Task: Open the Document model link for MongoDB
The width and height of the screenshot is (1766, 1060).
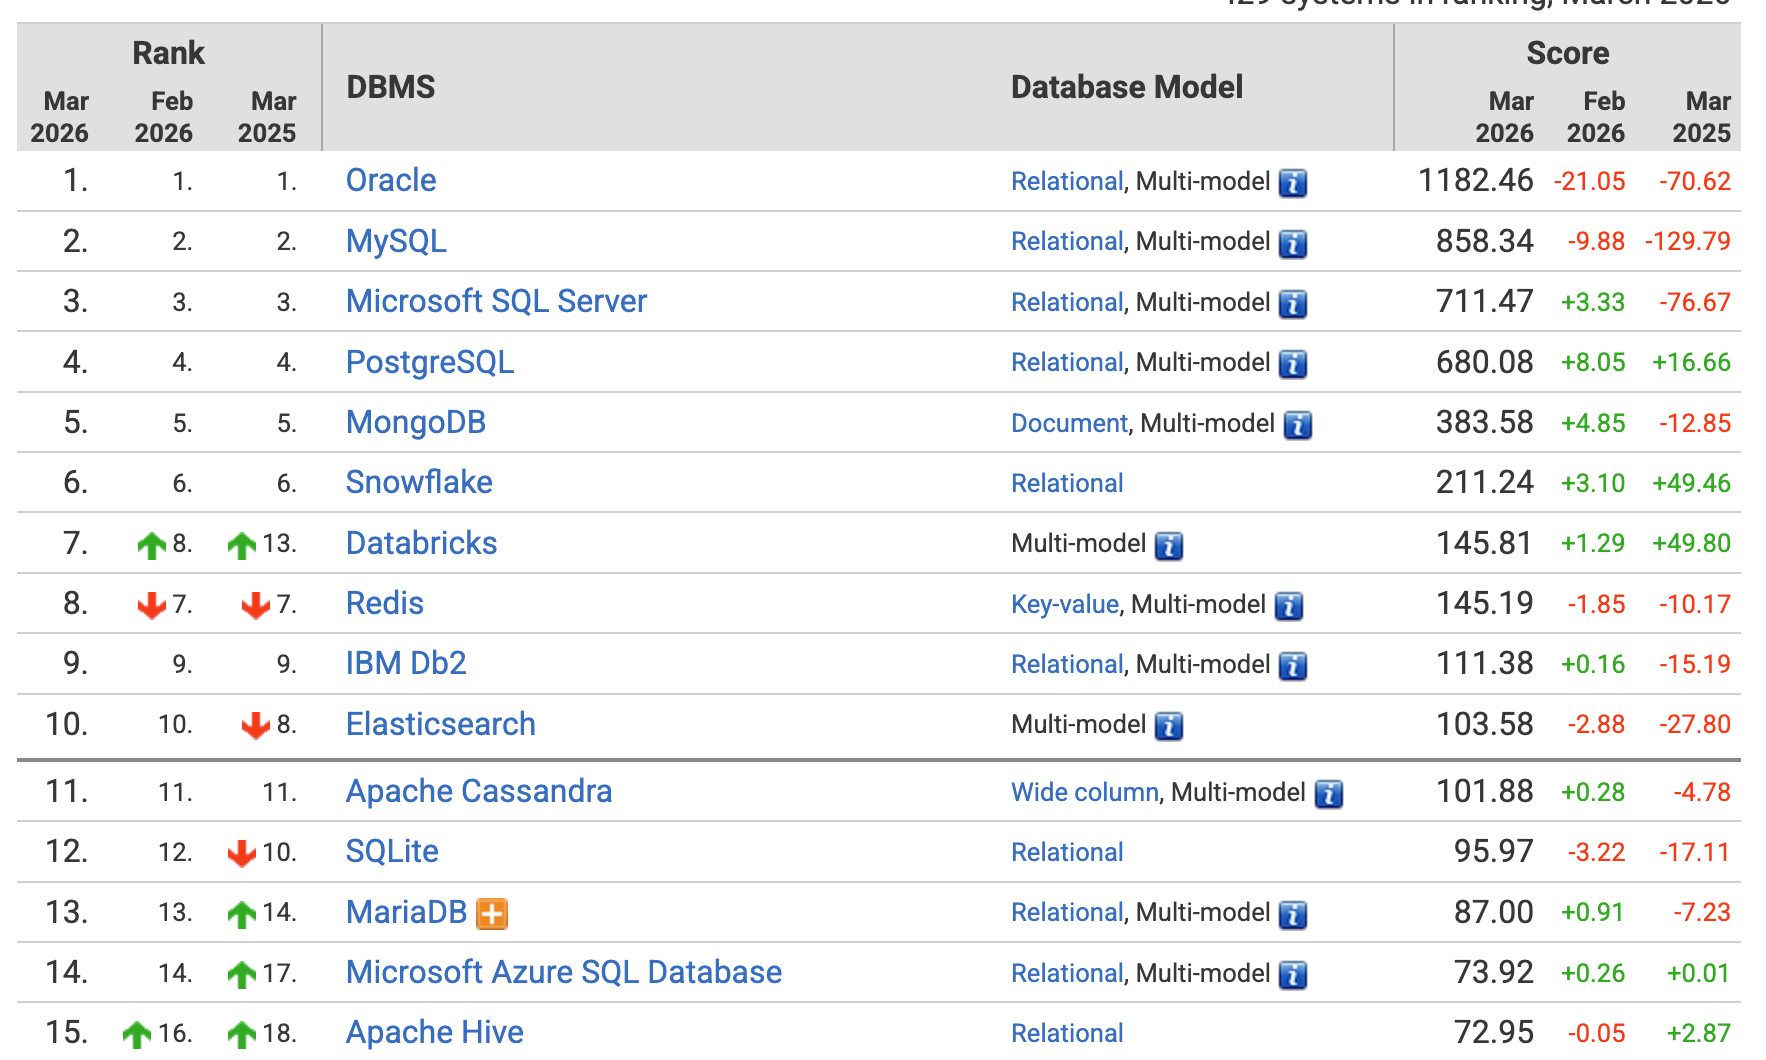Action: pyautogui.click(x=1068, y=423)
